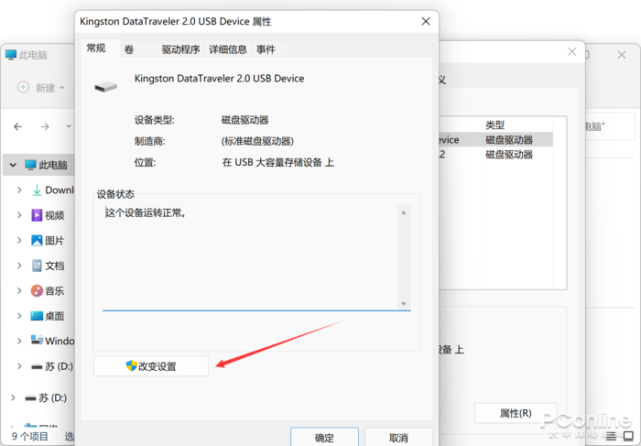Click the shield icon on 改变设置 button
The width and height of the screenshot is (641, 446).
(x=131, y=366)
